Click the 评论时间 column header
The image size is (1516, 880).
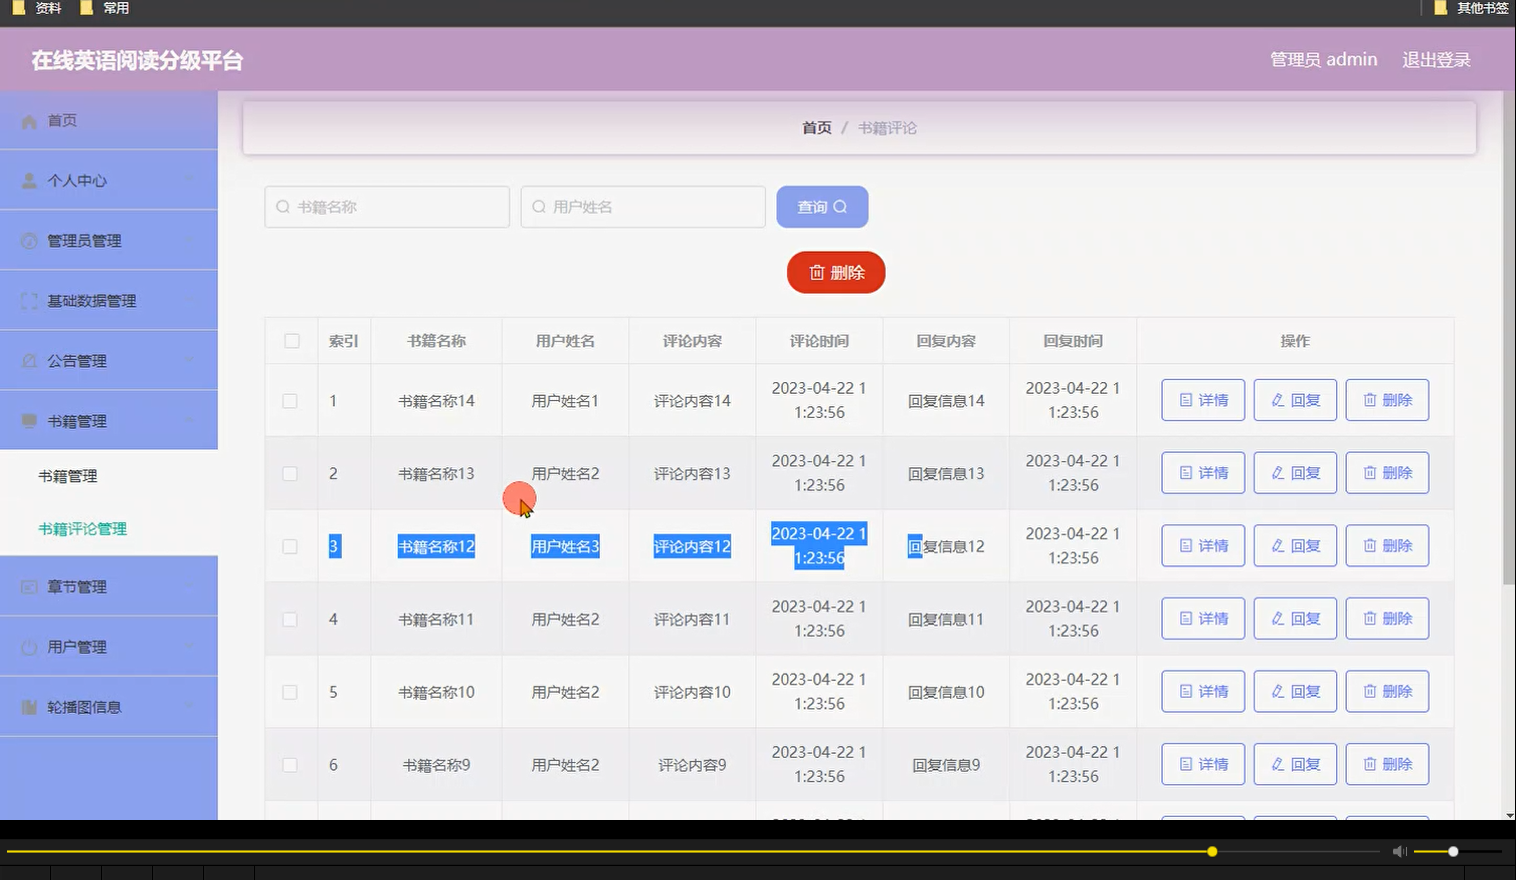819,341
